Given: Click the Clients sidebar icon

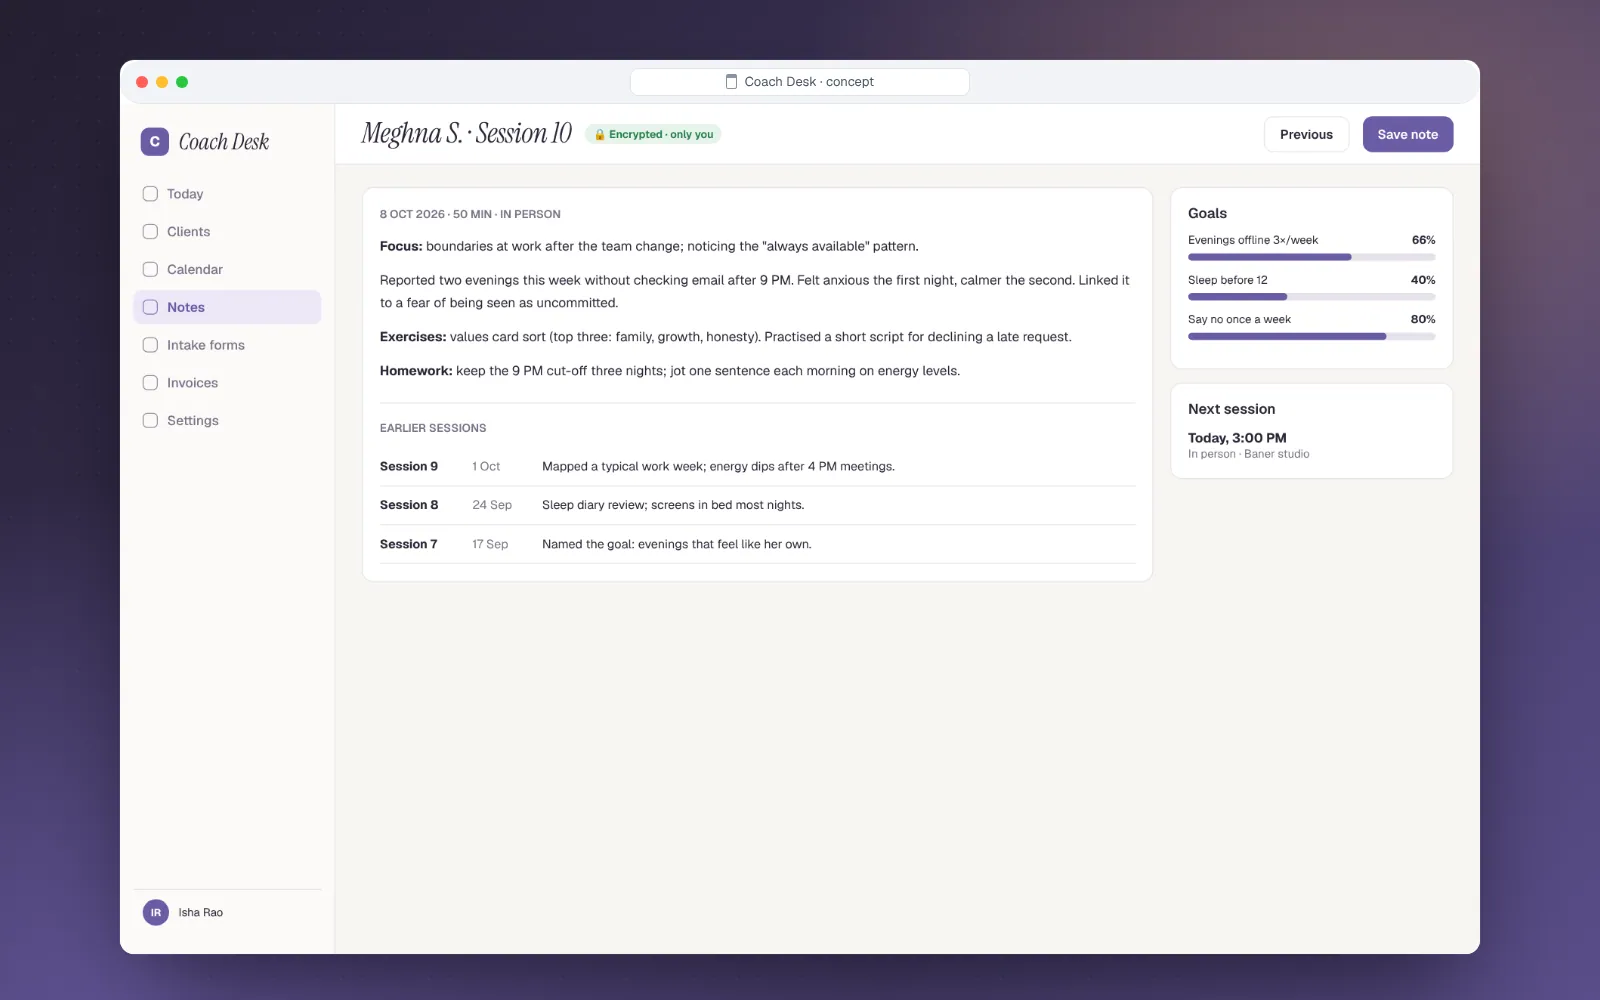Looking at the screenshot, I should 150,232.
